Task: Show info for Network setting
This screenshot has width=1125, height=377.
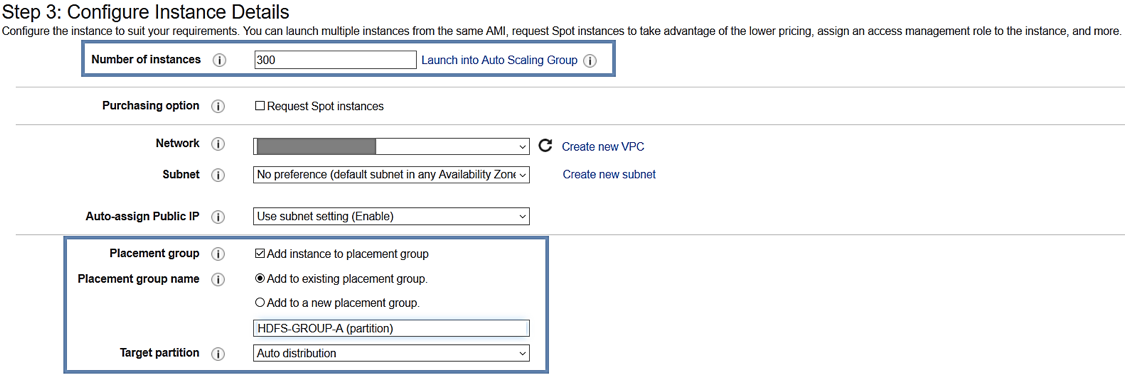Action: [217, 144]
